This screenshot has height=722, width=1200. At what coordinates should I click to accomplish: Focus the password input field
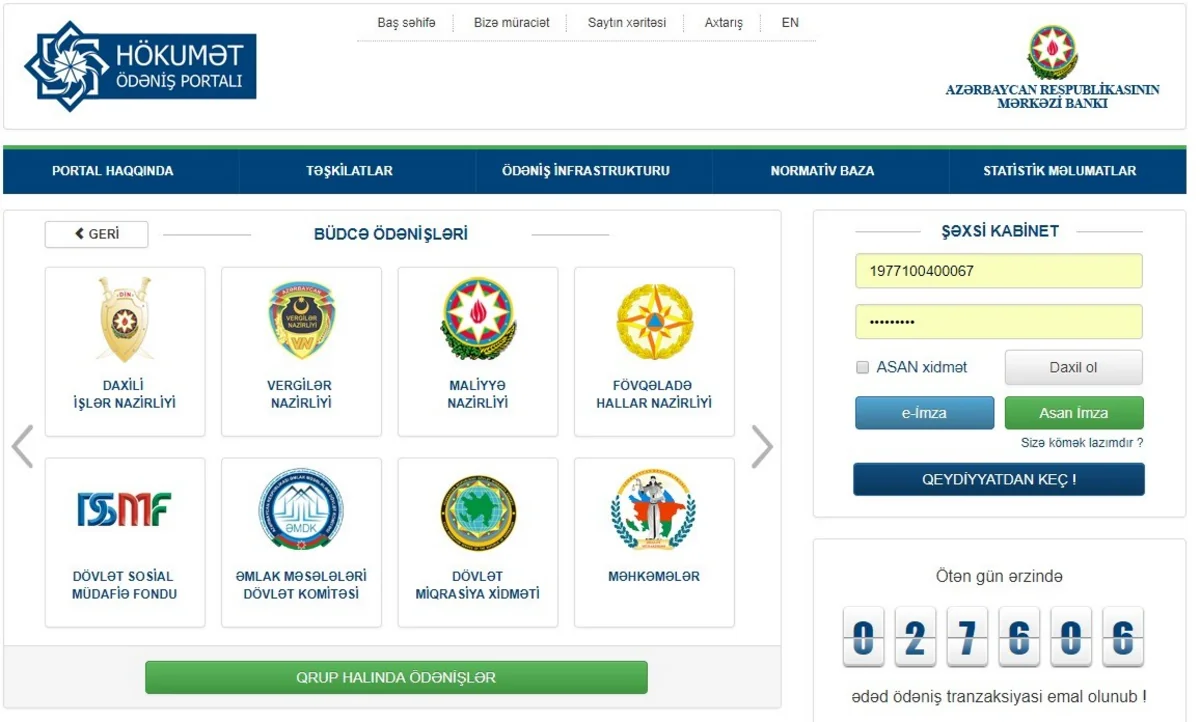[998, 322]
